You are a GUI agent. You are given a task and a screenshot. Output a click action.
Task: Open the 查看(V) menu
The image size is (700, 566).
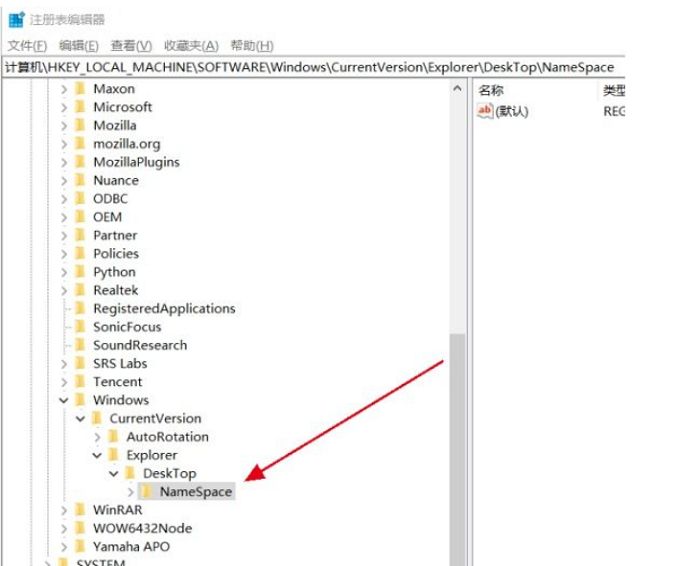[131, 46]
